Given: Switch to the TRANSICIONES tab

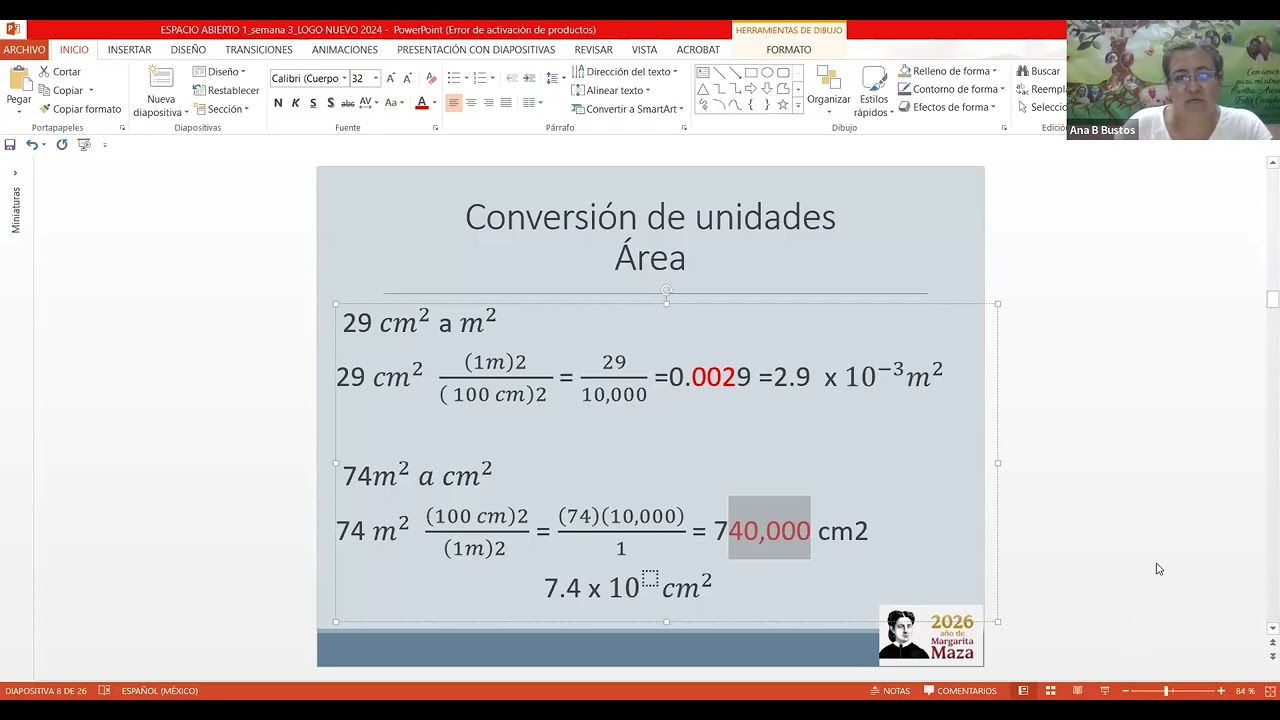Looking at the screenshot, I should click(259, 49).
